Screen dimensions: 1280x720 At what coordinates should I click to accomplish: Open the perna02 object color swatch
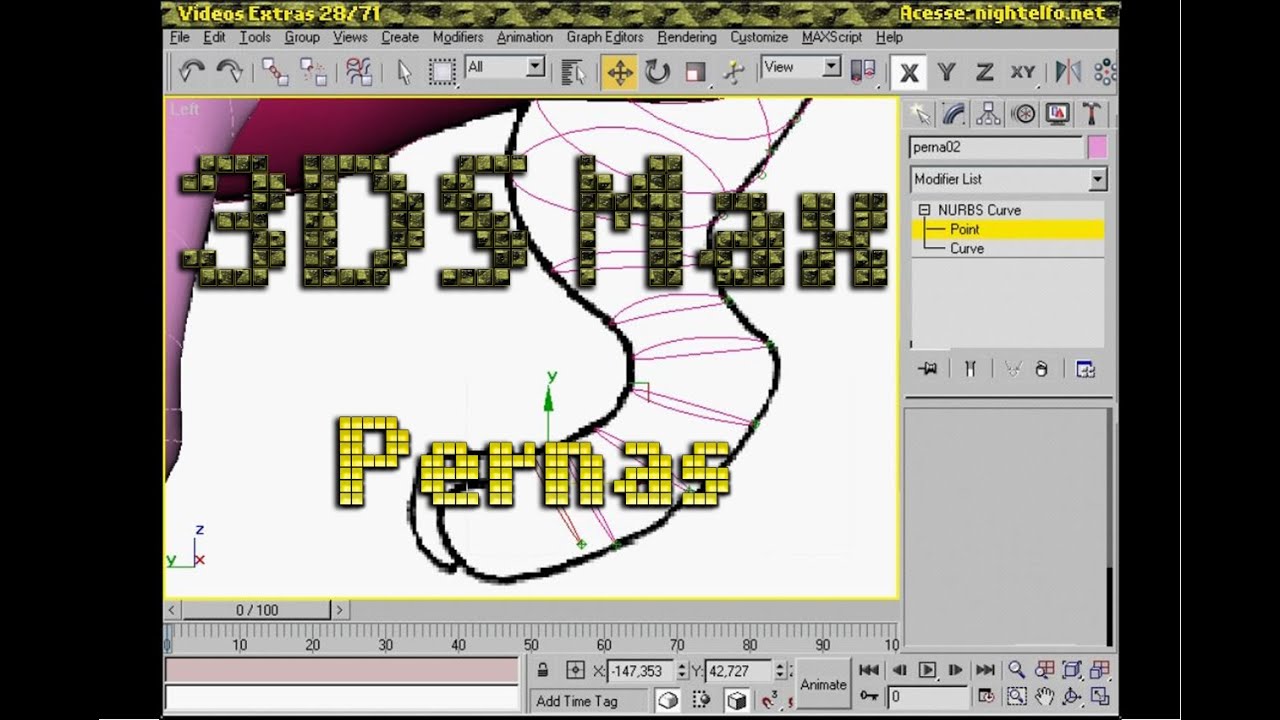(x=1097, y=147)
